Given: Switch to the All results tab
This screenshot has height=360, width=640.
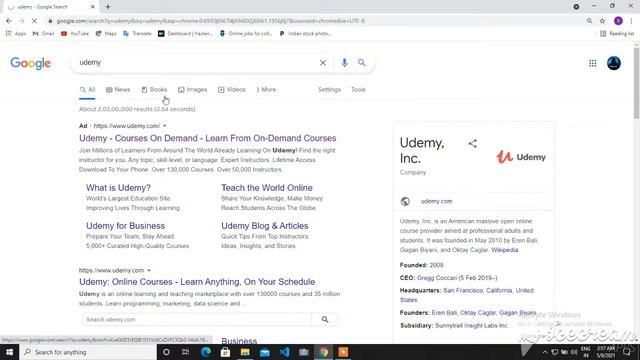Looking at the screenshot, I should click(x=87, y=90).
